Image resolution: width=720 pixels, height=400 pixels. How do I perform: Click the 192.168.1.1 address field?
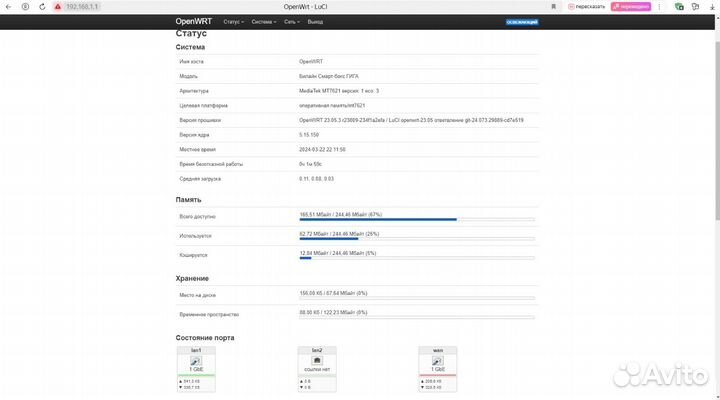[x=84, y=6]
